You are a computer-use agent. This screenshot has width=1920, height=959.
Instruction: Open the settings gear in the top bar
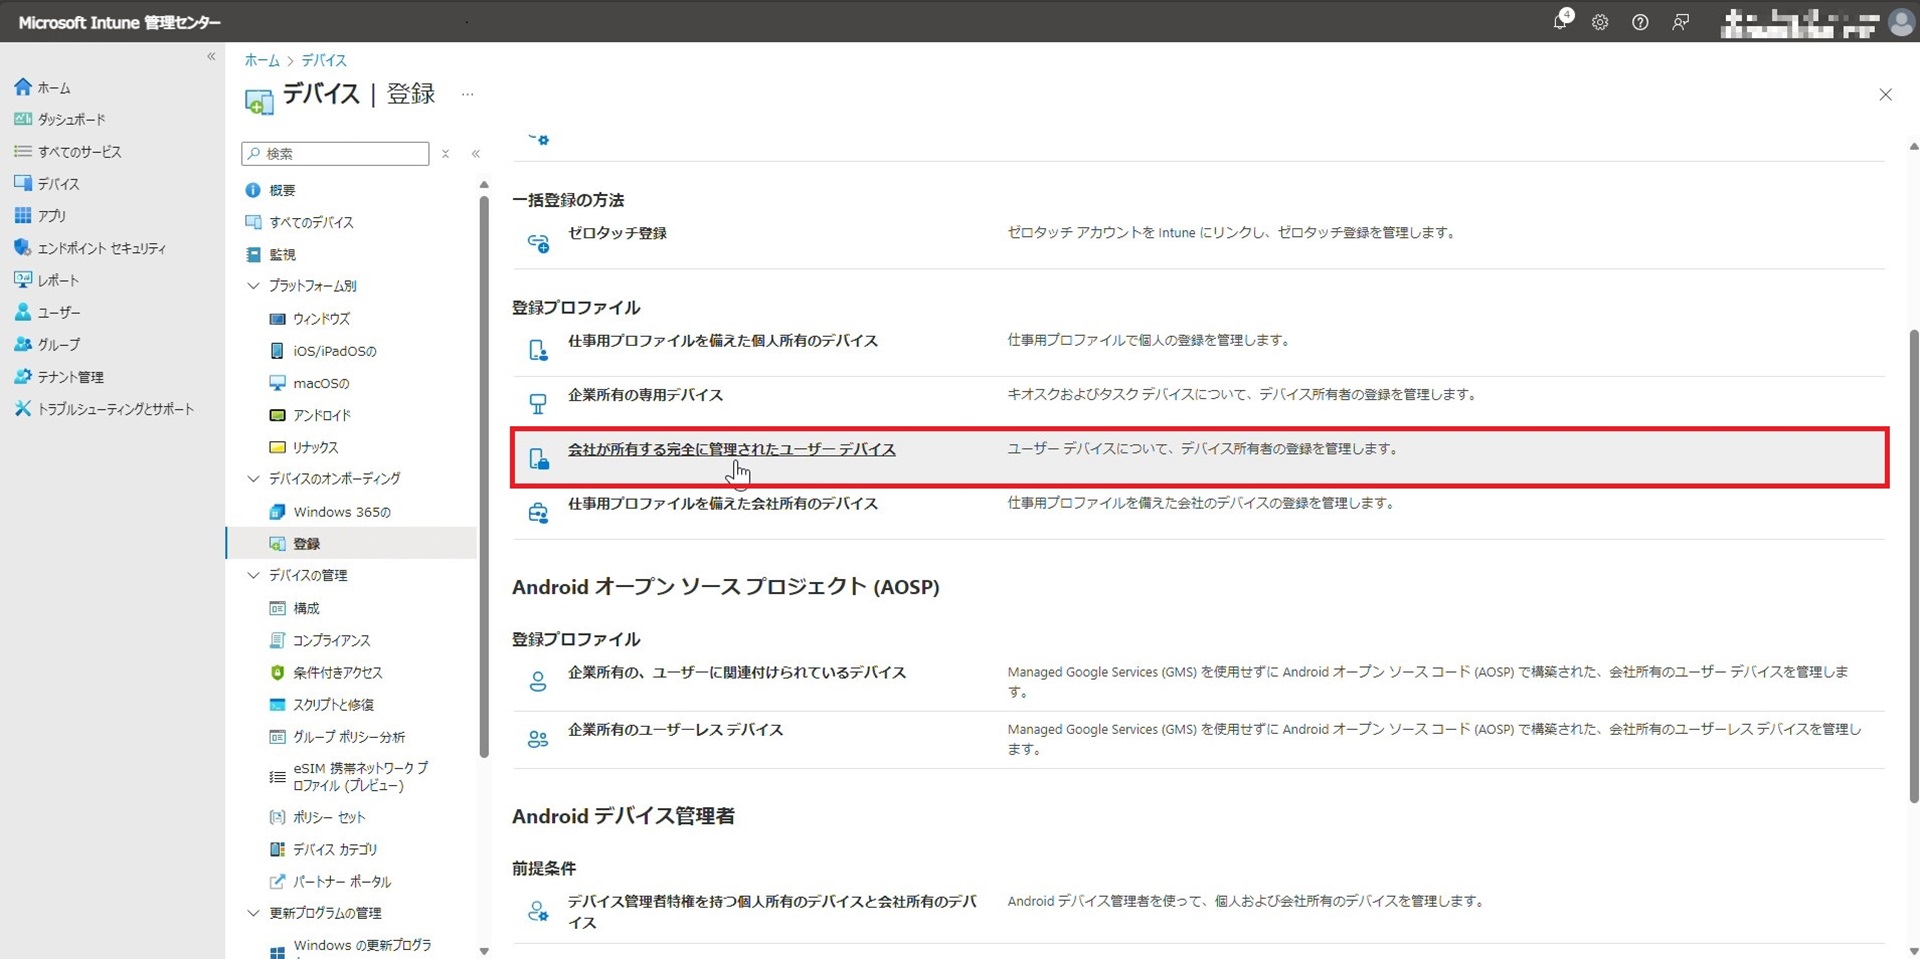point(1601,21)
